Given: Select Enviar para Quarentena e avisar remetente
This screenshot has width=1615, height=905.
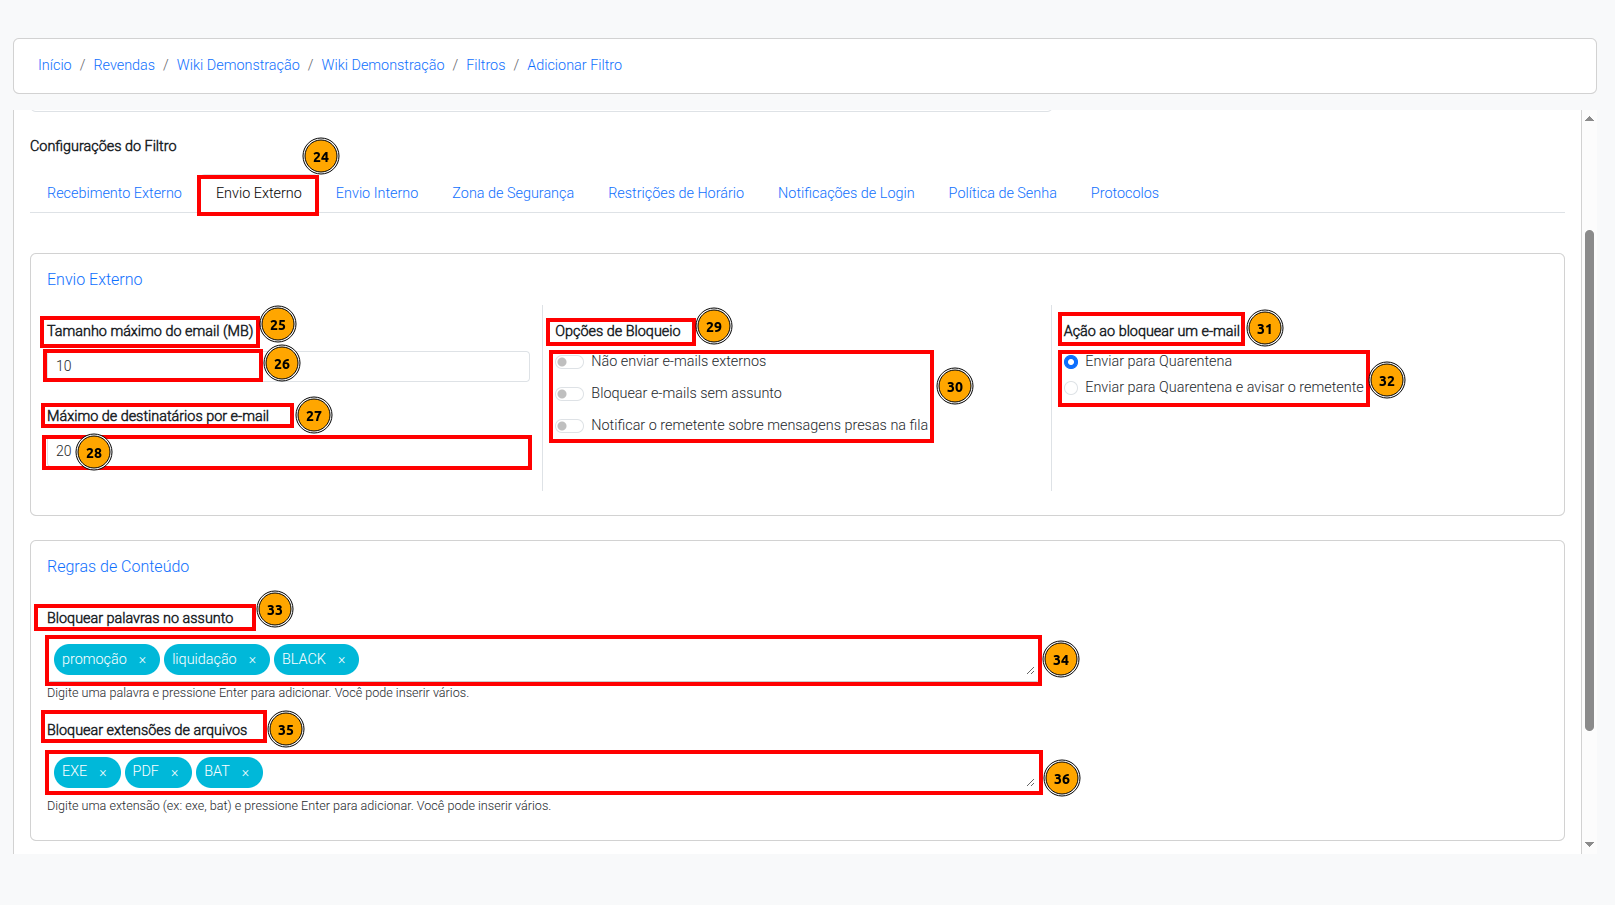Looking at the screenshot, I should click(1071, 388).
